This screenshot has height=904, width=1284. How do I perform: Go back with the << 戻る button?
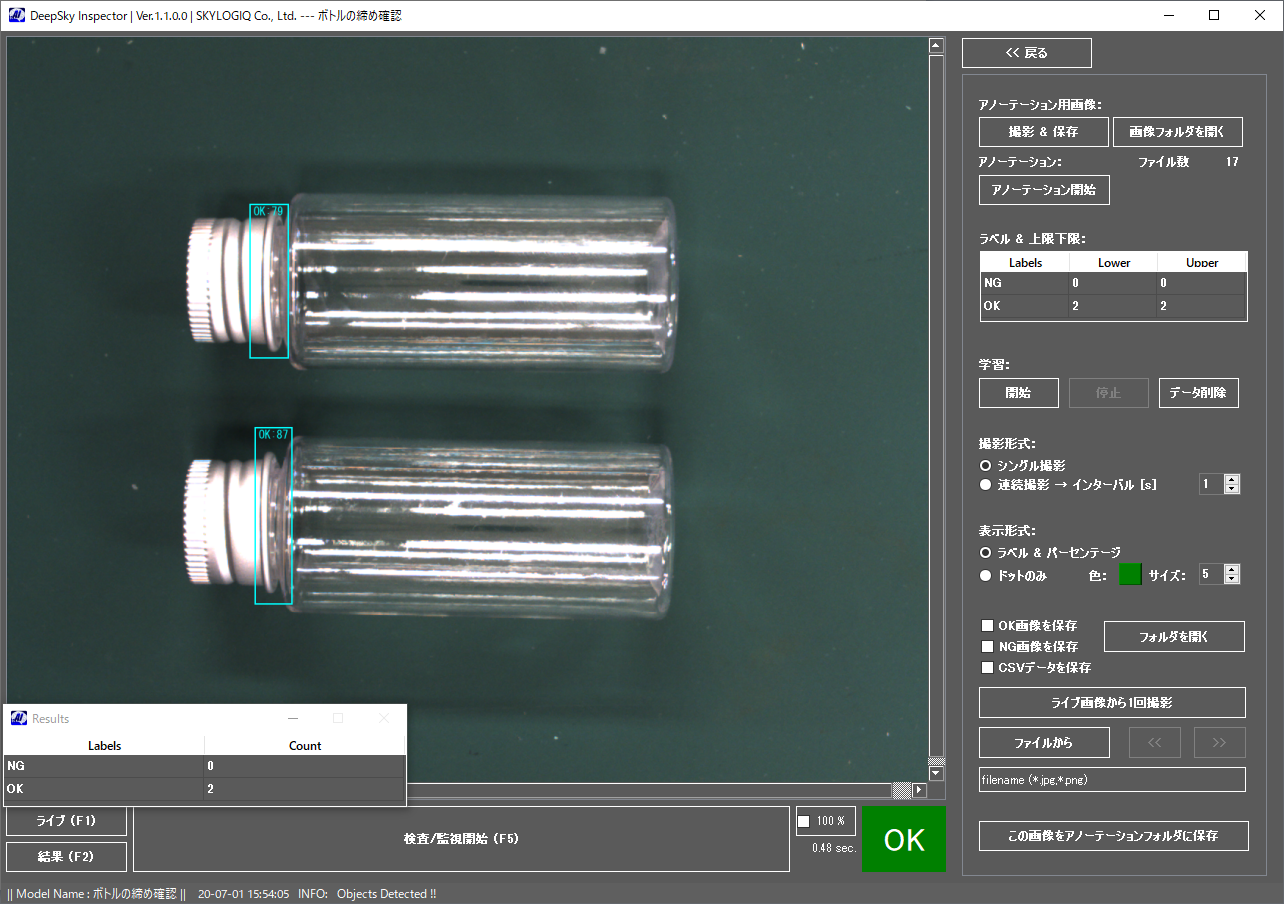point(1027,53)
